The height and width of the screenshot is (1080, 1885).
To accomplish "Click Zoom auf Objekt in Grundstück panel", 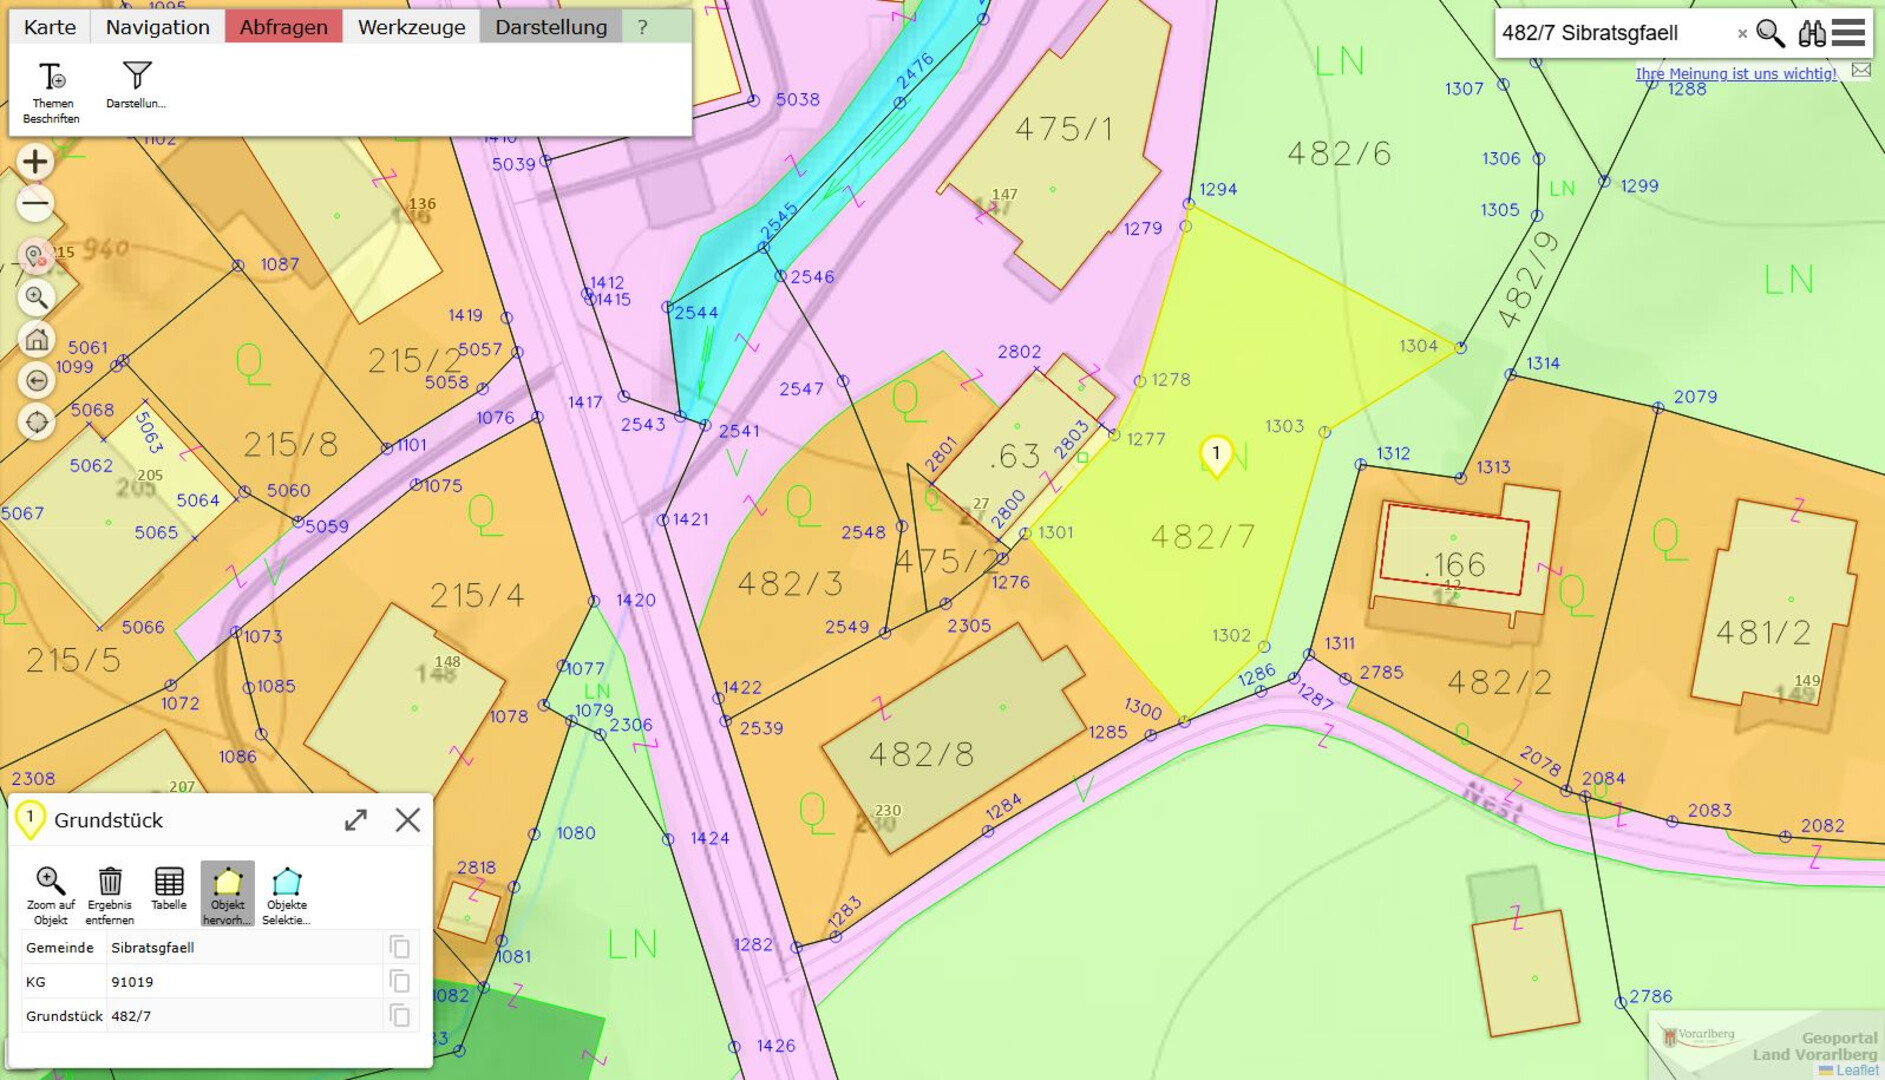I will tap(50, 894).
